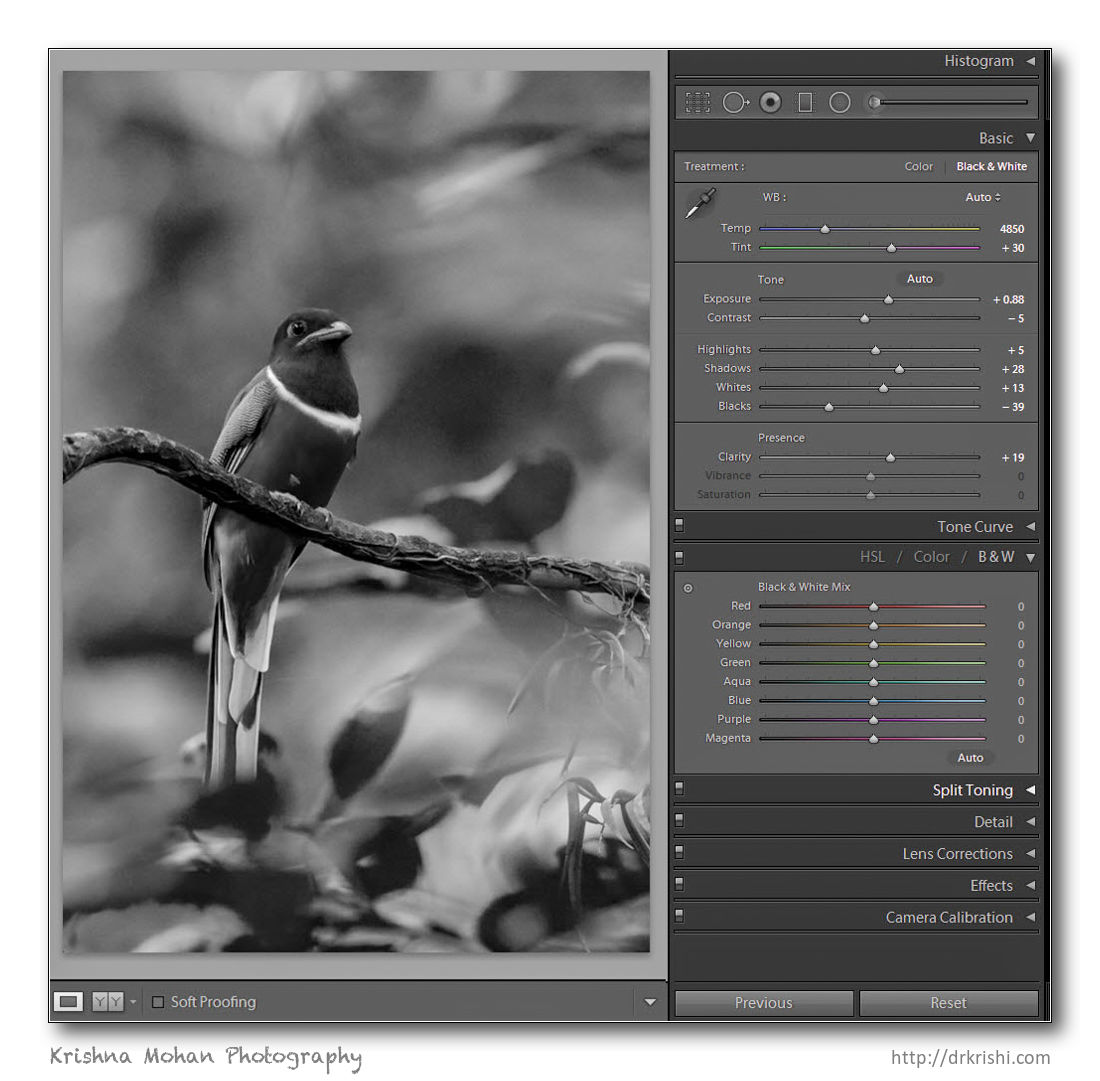The height and width of the screenshot is (1081, 1100).
Task: Expand the Lens Corrections panel
Action: click(x=1030, y=854)
